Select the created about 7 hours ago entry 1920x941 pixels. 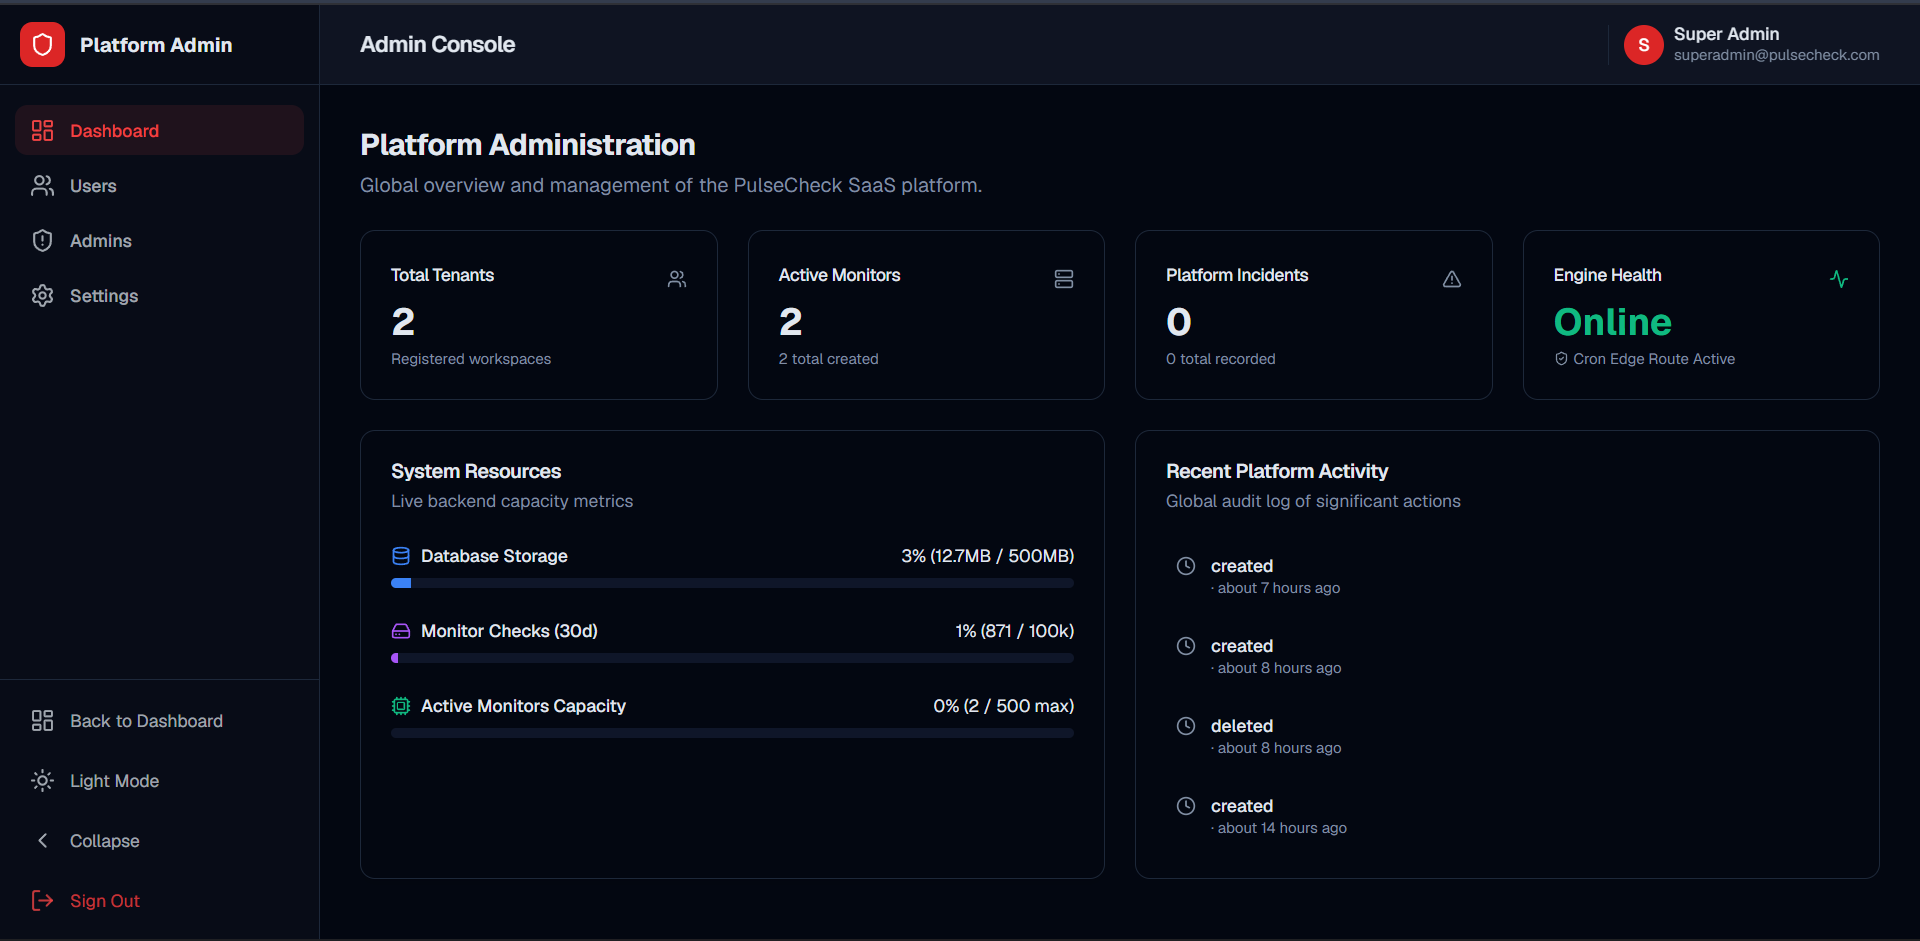1507,576
